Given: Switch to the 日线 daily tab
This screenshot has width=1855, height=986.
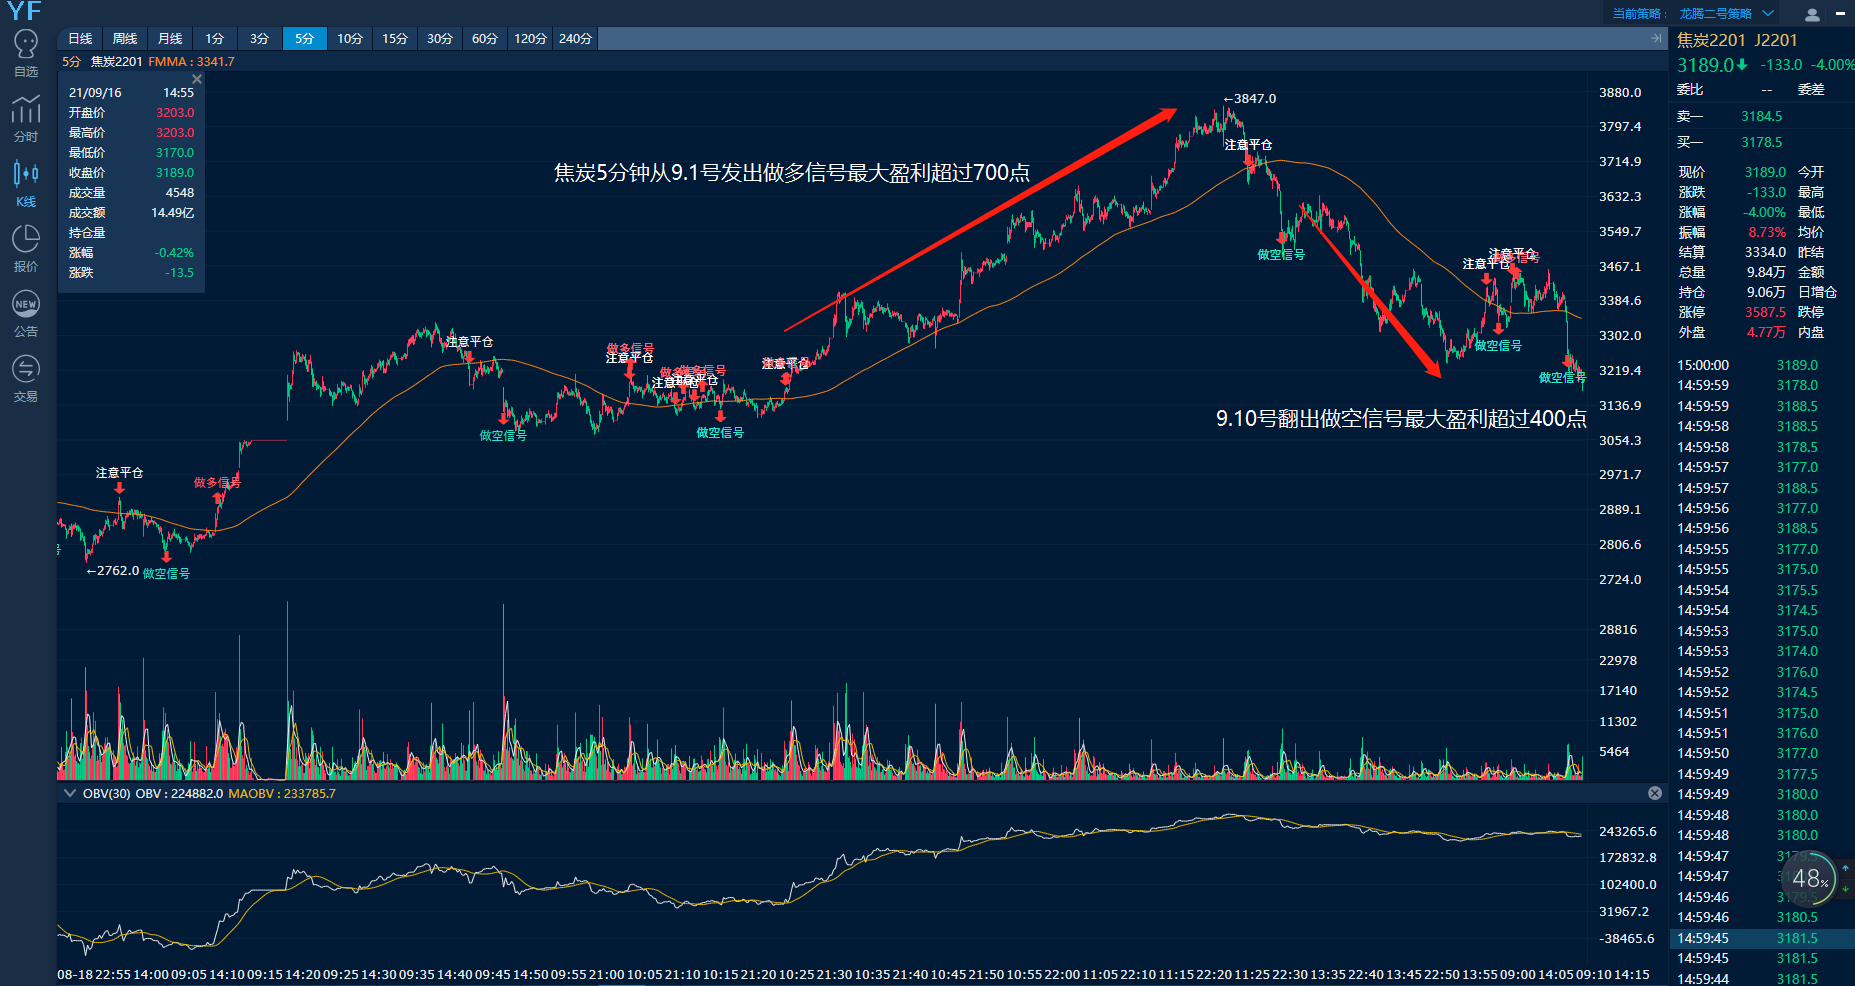Looking at the screenshot, I should (x=80, y=38).
